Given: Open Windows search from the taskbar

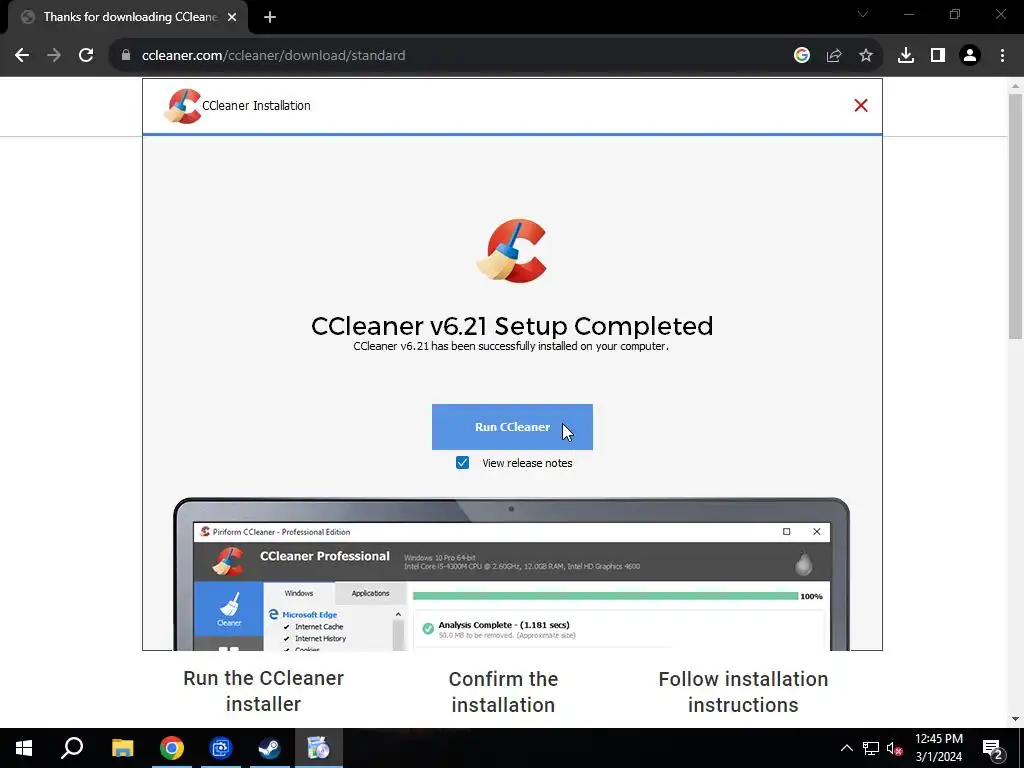Looking at the screenshot, I should pos(72,748).
